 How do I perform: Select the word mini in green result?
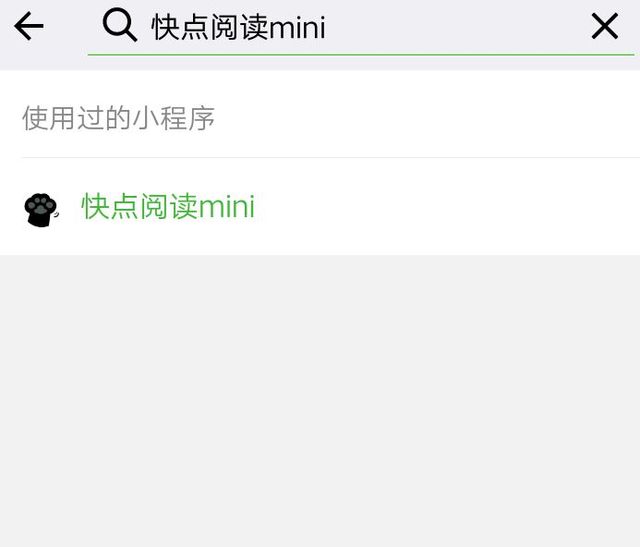(x=227, y=207)
